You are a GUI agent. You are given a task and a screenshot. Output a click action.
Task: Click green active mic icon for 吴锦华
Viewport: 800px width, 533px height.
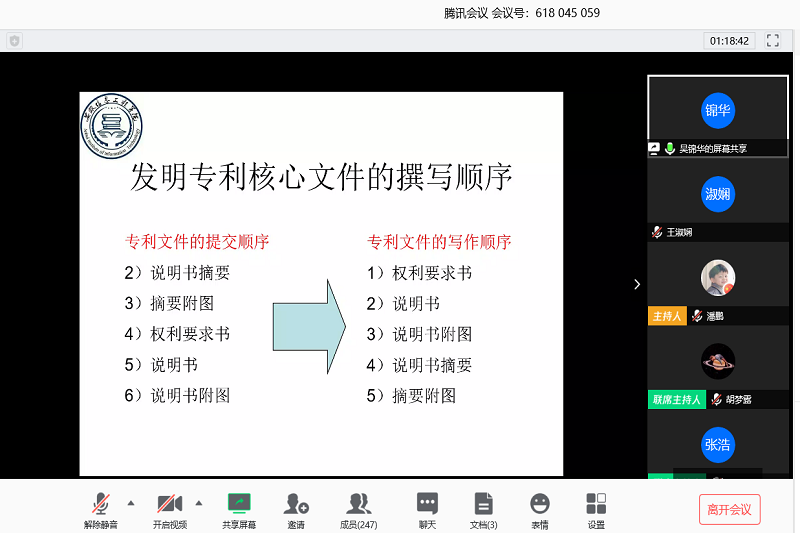(x=670, y=148)
